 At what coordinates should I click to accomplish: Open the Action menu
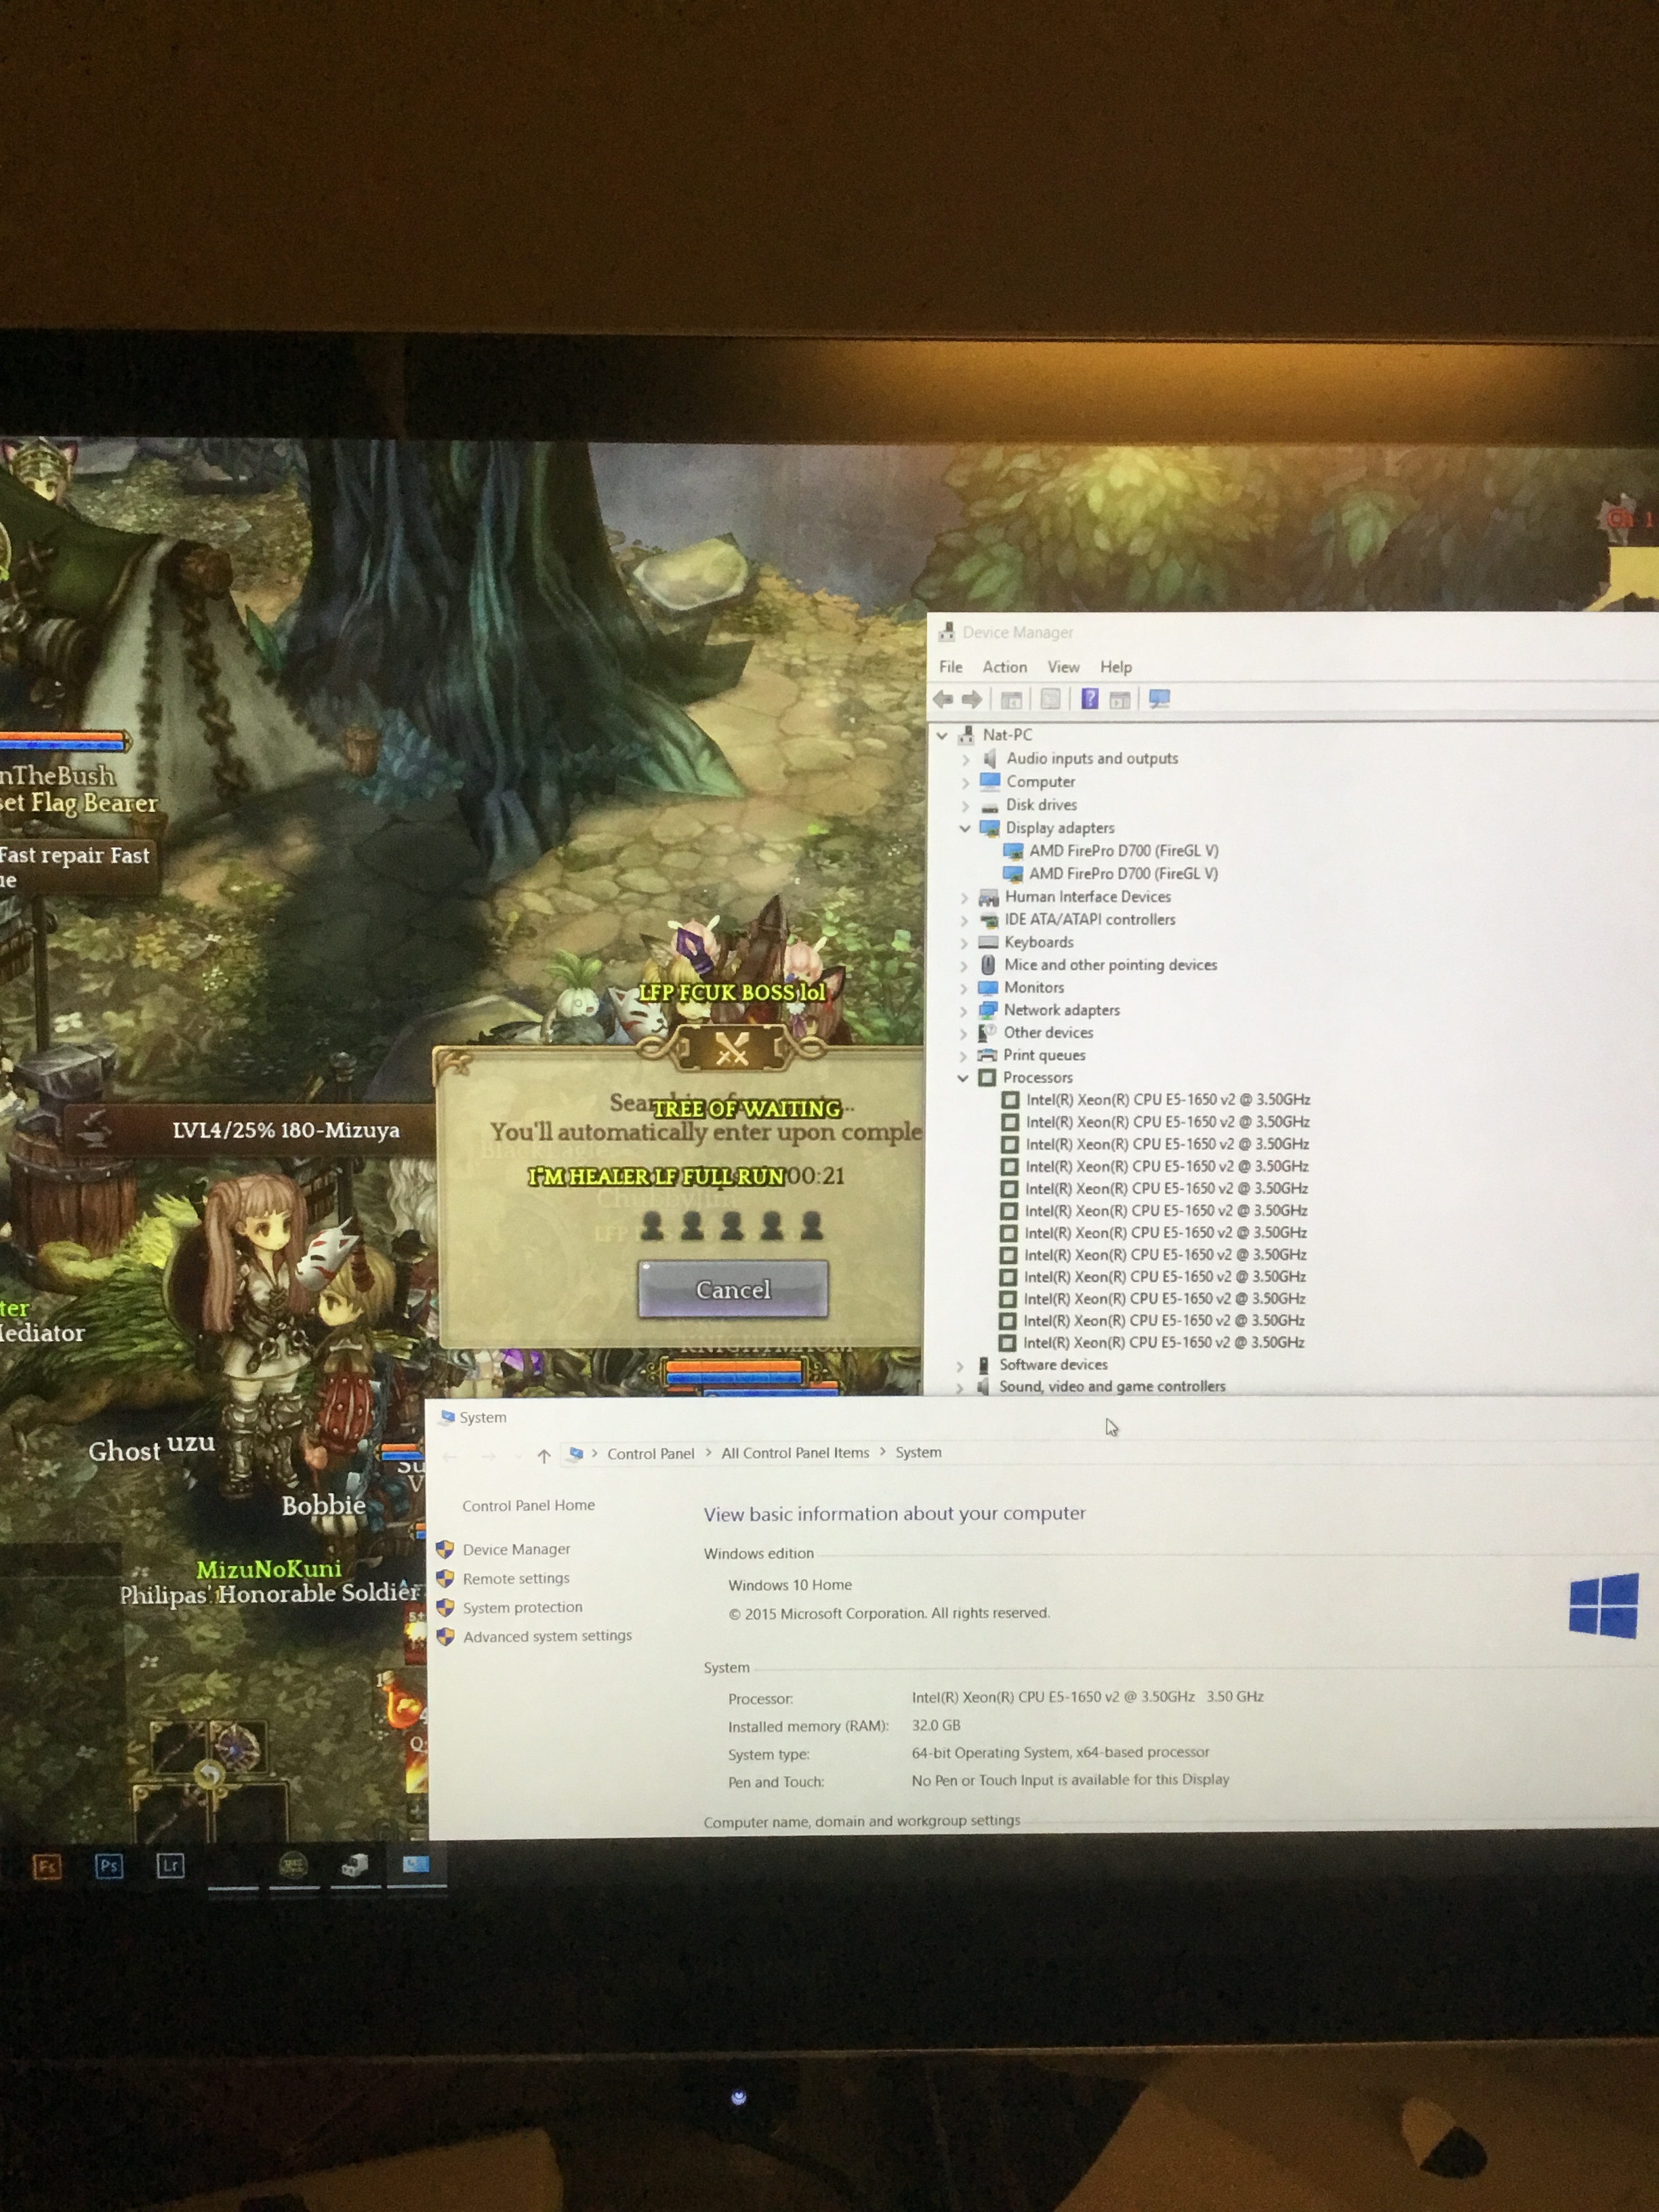click(1004, 667)
